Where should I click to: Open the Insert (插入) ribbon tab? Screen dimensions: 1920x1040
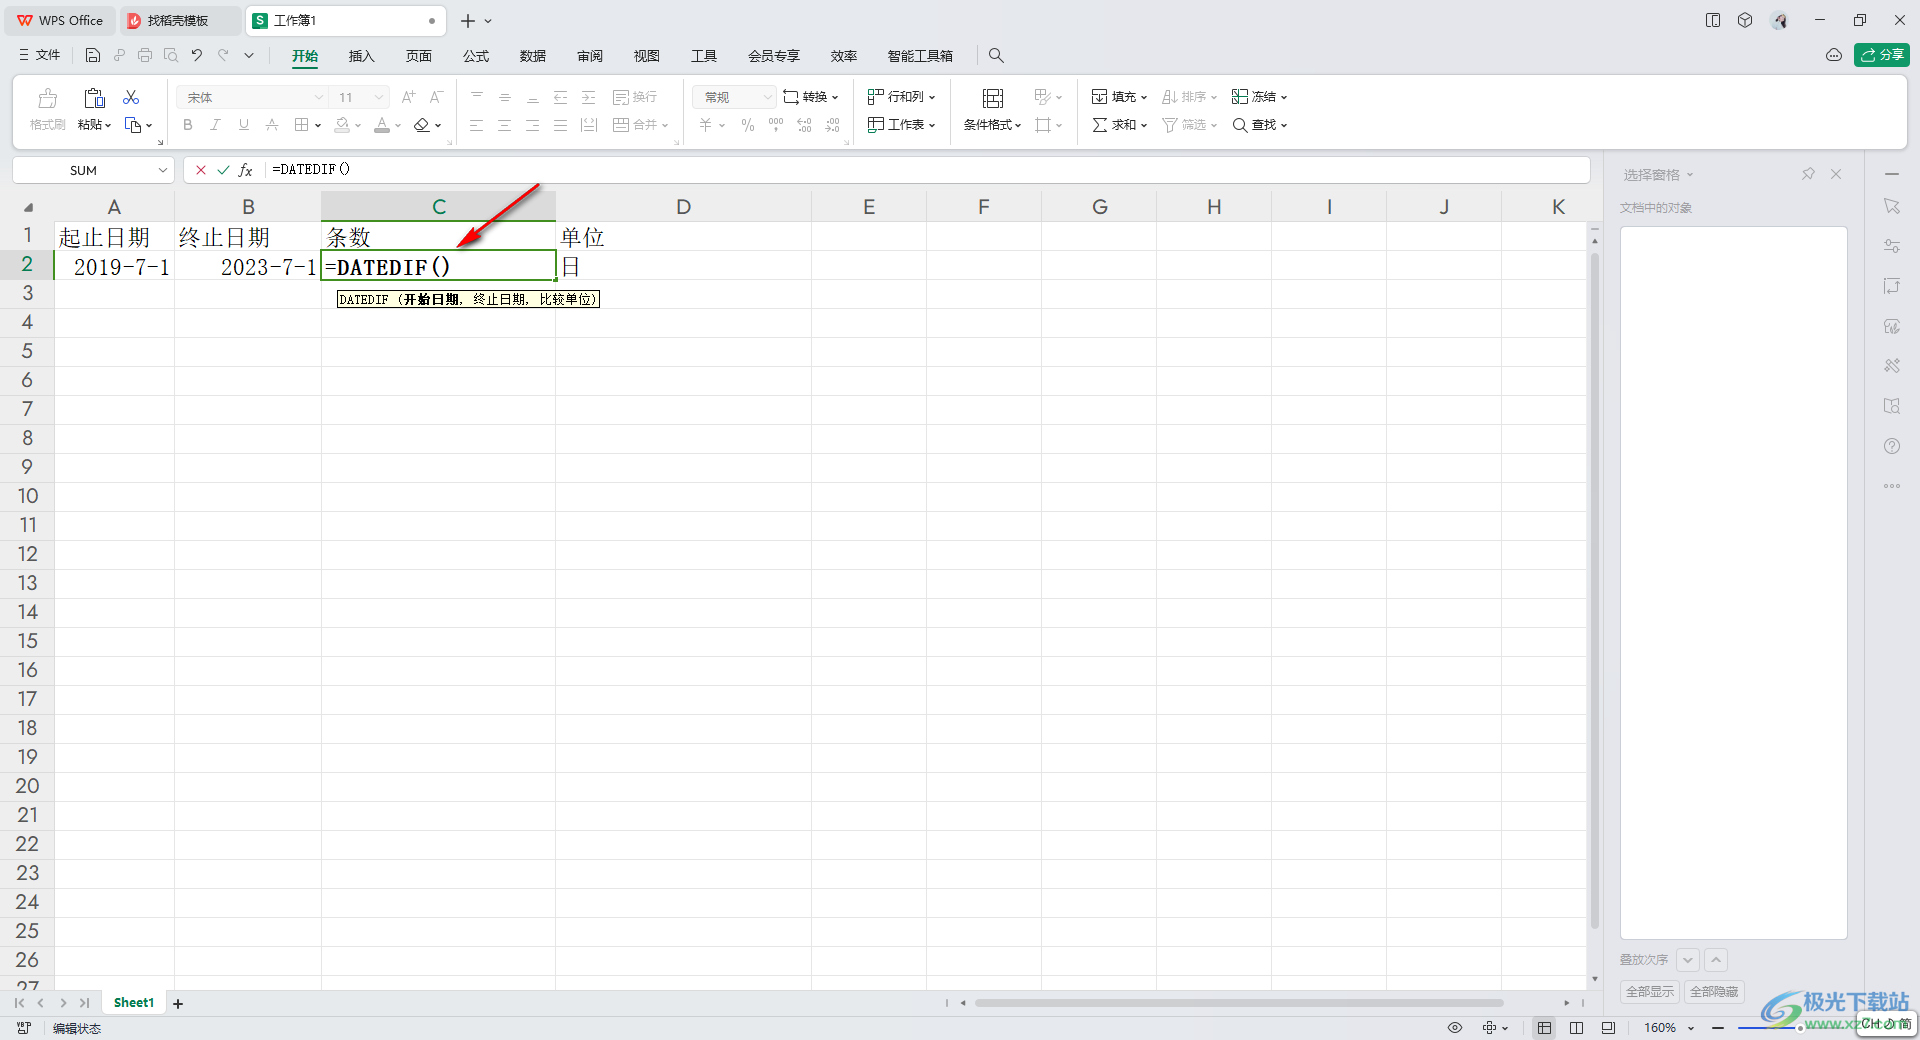click(x=361, y=56)
